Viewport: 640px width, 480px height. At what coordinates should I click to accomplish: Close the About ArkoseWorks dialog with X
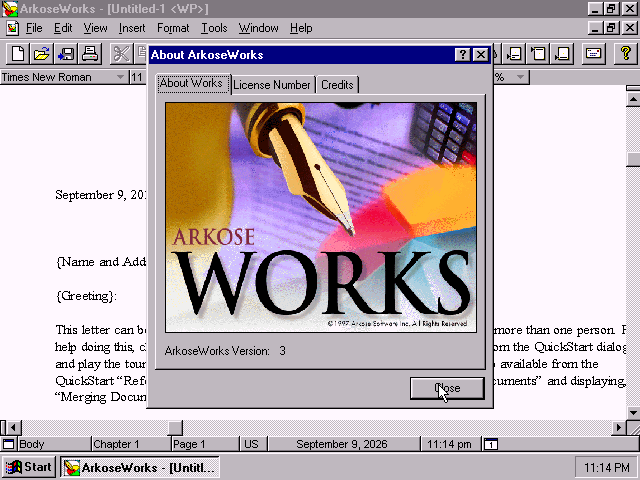(x=481, y=55)
